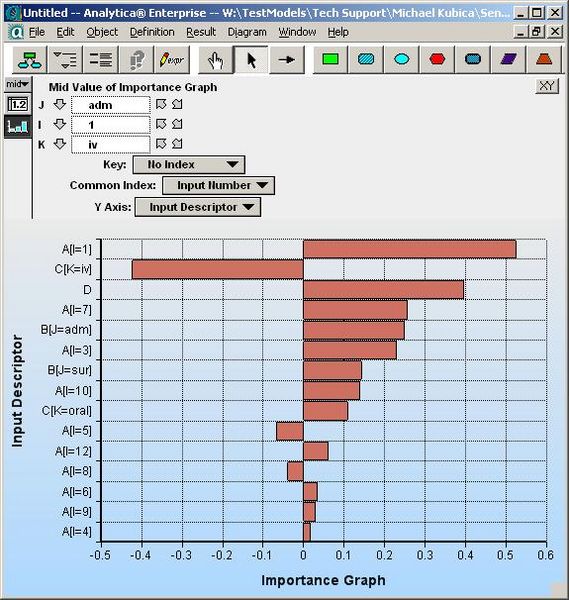
Task: Open the K index down-arrow menu
Action: 60,144
